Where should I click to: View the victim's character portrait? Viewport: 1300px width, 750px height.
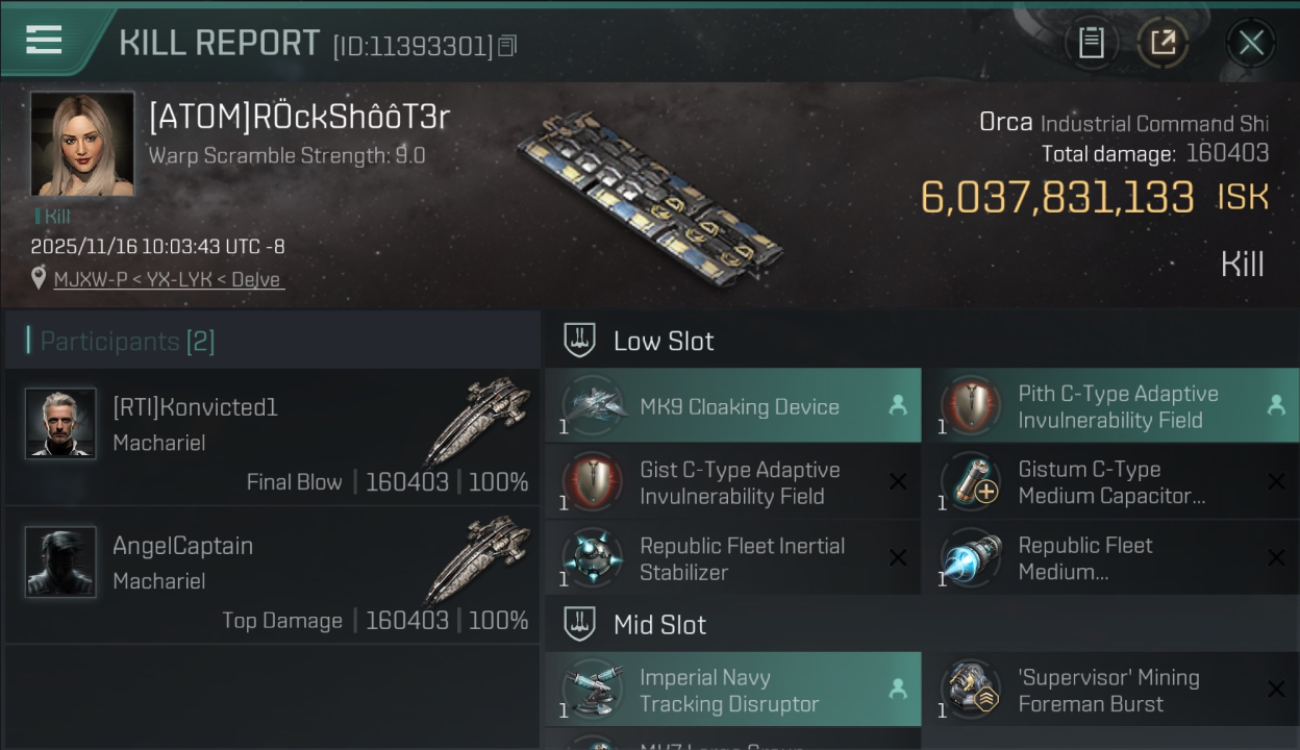pos(82,144)
